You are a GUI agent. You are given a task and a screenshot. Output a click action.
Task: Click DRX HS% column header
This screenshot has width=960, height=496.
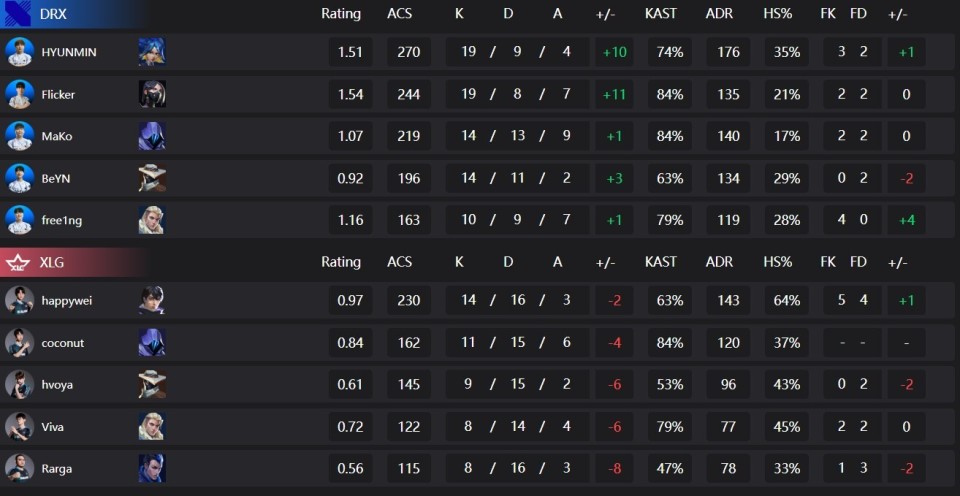click(778, 13)
